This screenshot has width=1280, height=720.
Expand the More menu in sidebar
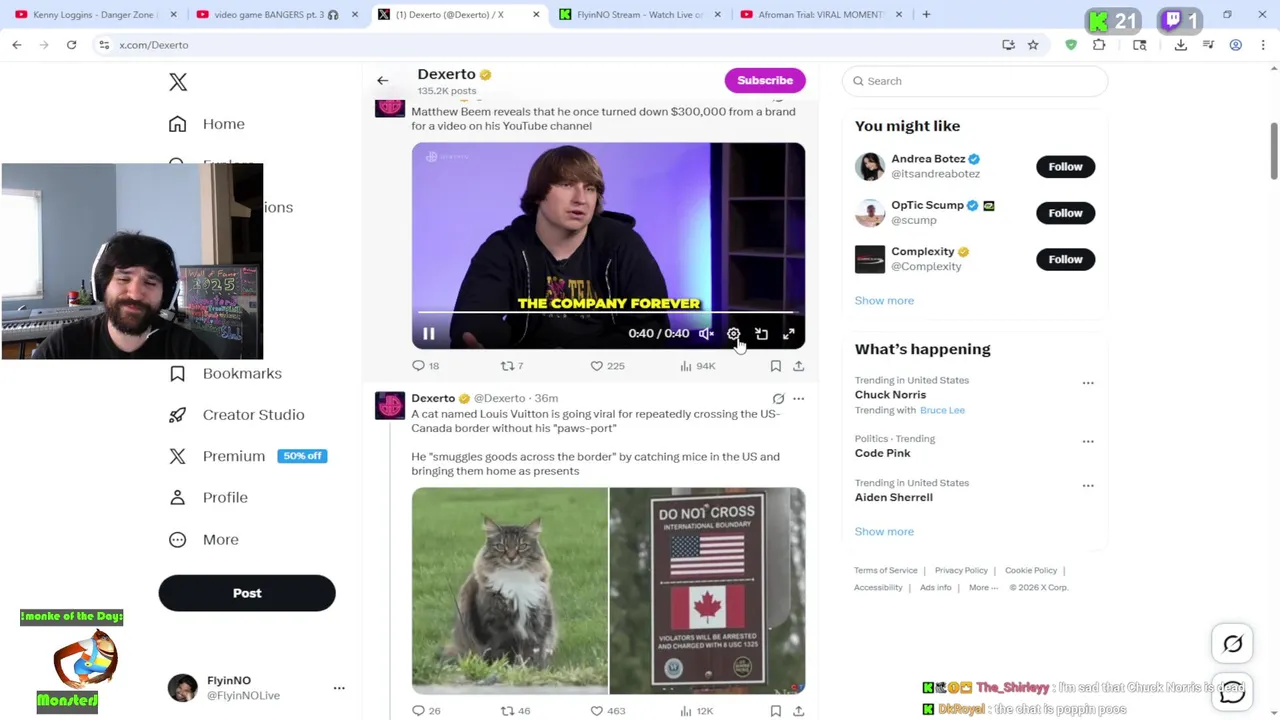click(205, 539)
